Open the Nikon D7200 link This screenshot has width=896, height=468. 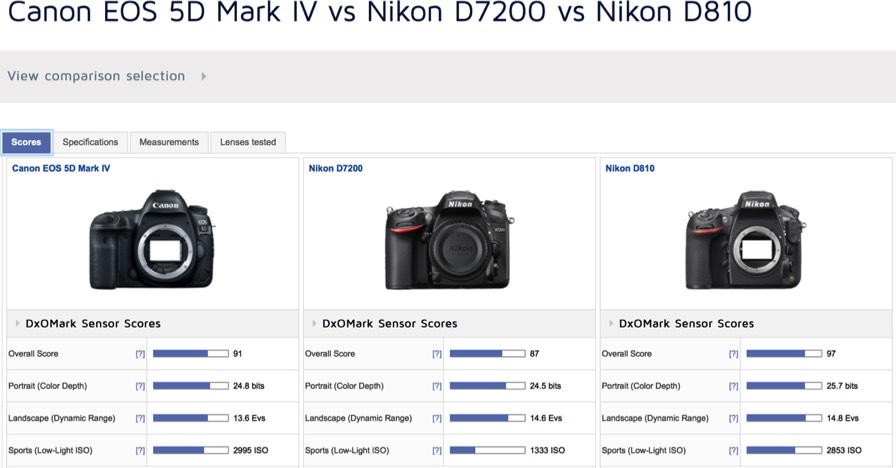[335, 169]
